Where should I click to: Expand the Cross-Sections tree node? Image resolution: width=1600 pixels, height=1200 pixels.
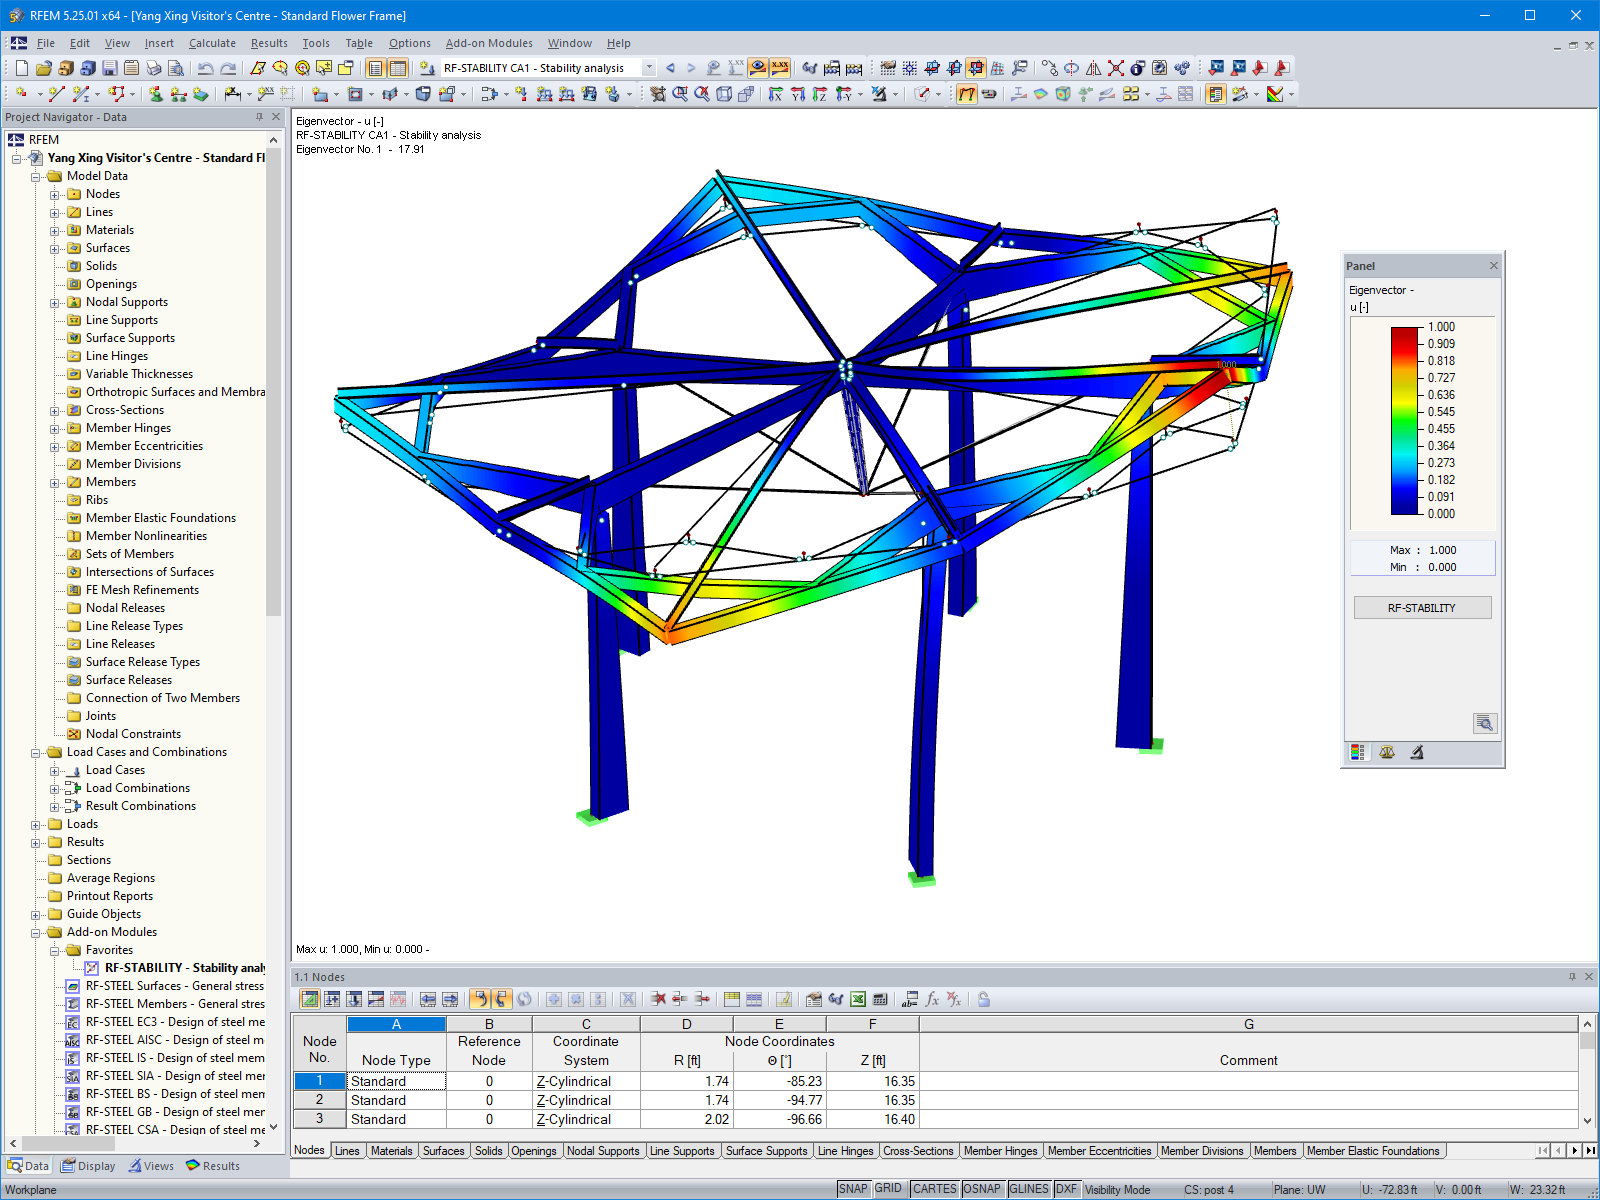coord(55,411)
